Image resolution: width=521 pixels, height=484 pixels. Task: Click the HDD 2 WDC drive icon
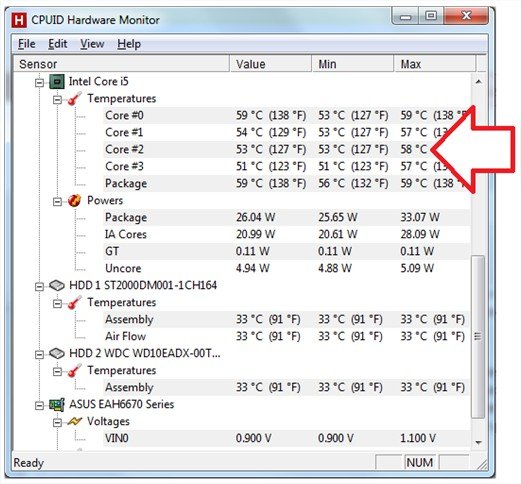[x=57, y=353]
